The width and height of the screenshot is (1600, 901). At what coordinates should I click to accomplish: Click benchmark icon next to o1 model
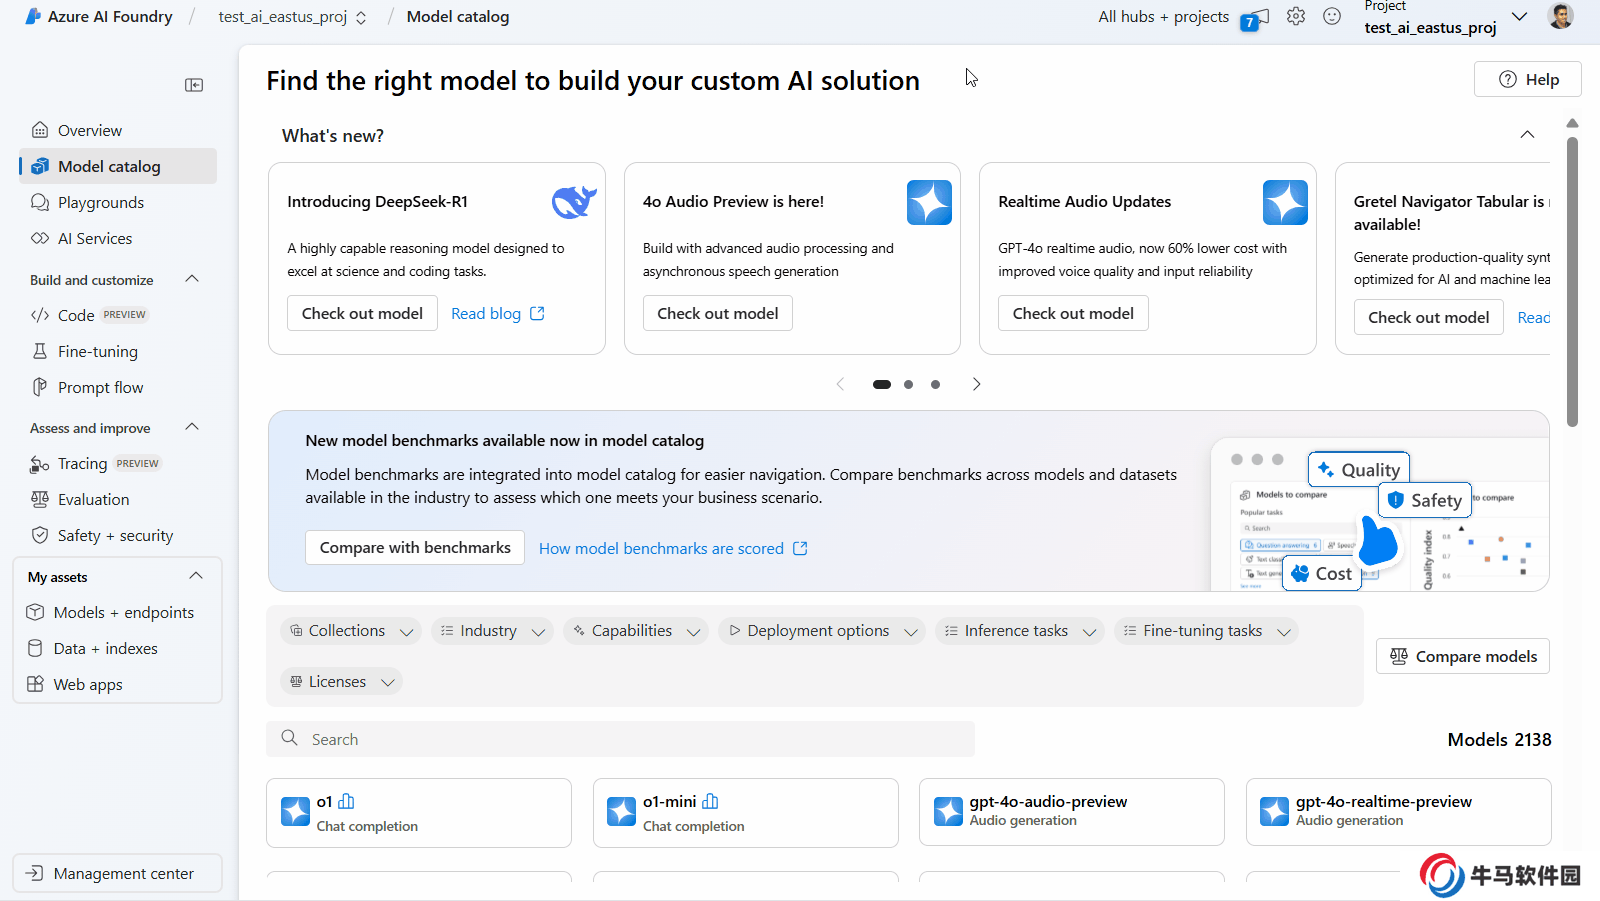[347, 802]
